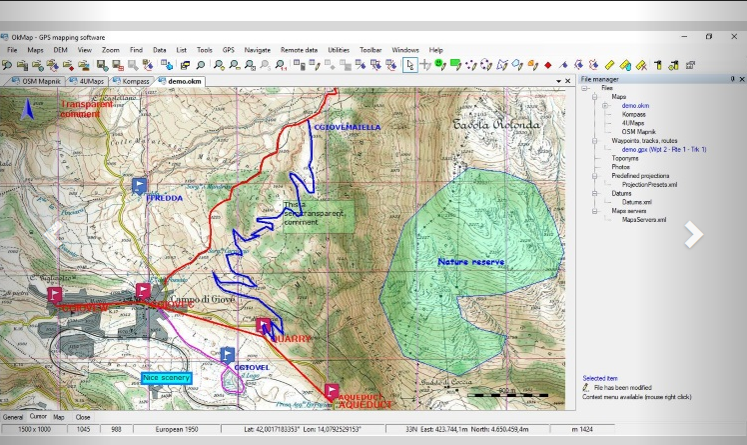Click the yellow ruler with cyan area icon

(625, 65)
